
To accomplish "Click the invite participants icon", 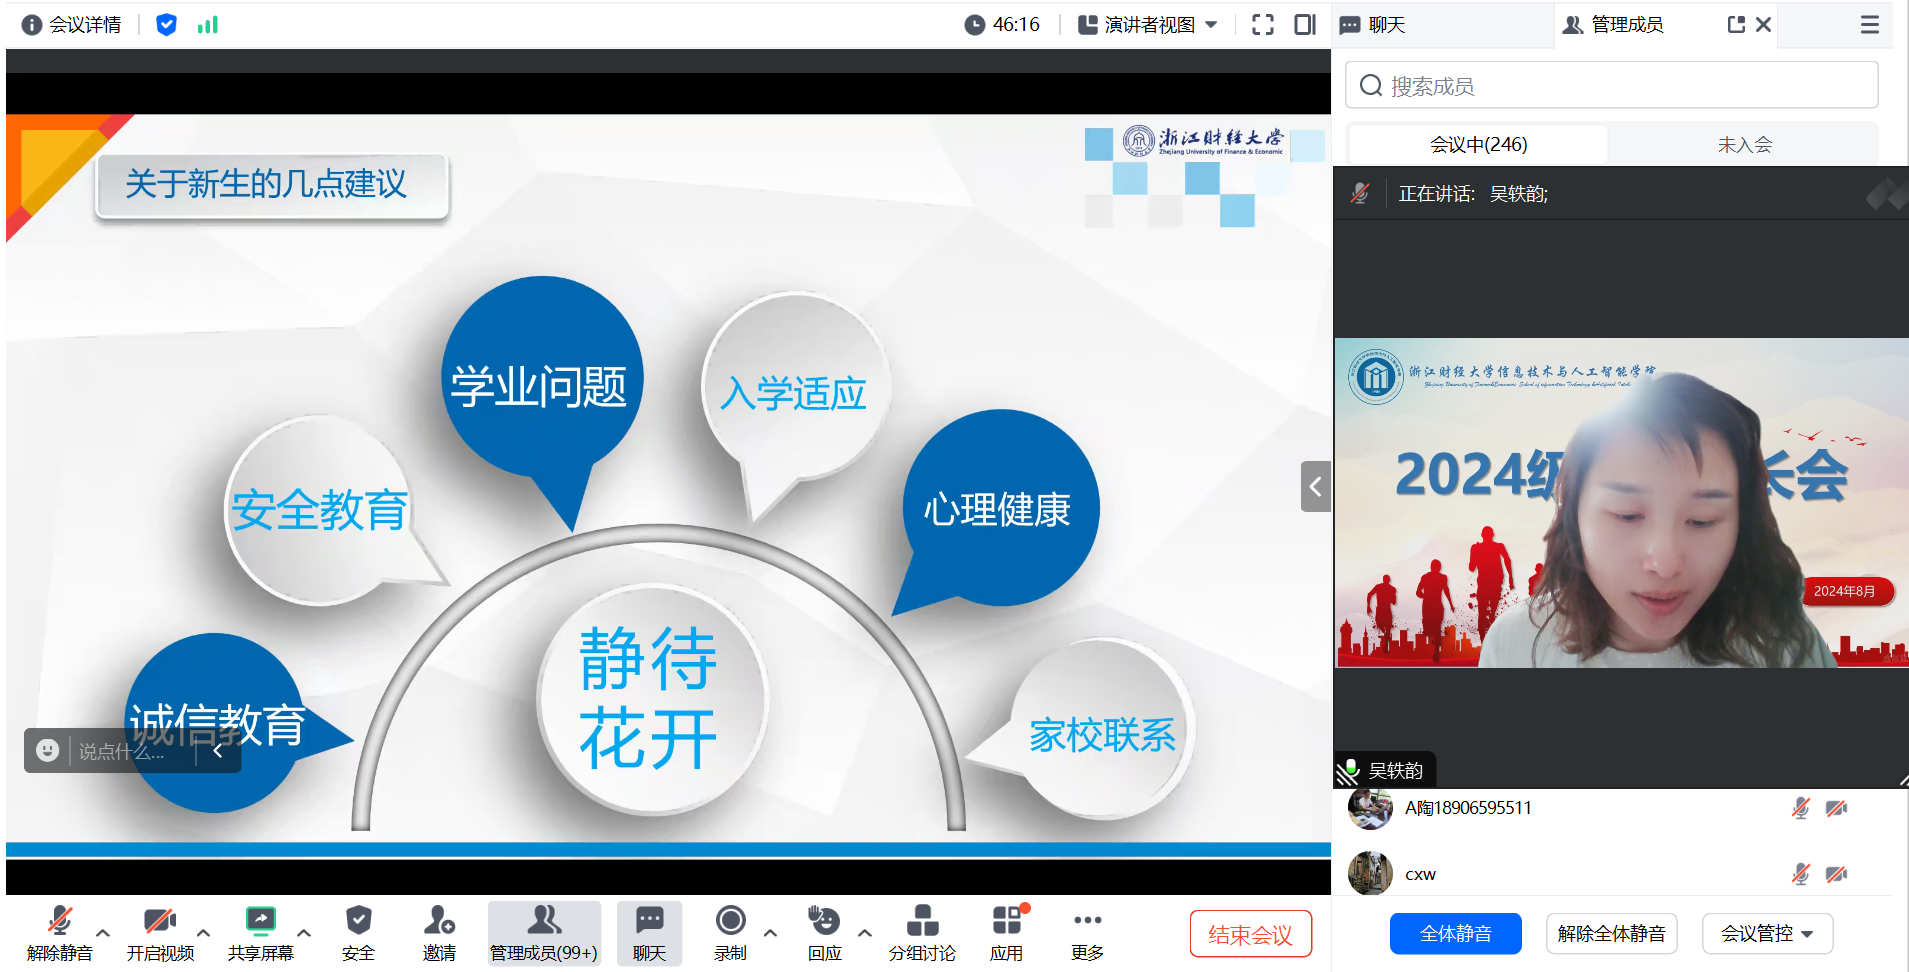I will pos(439,921).
